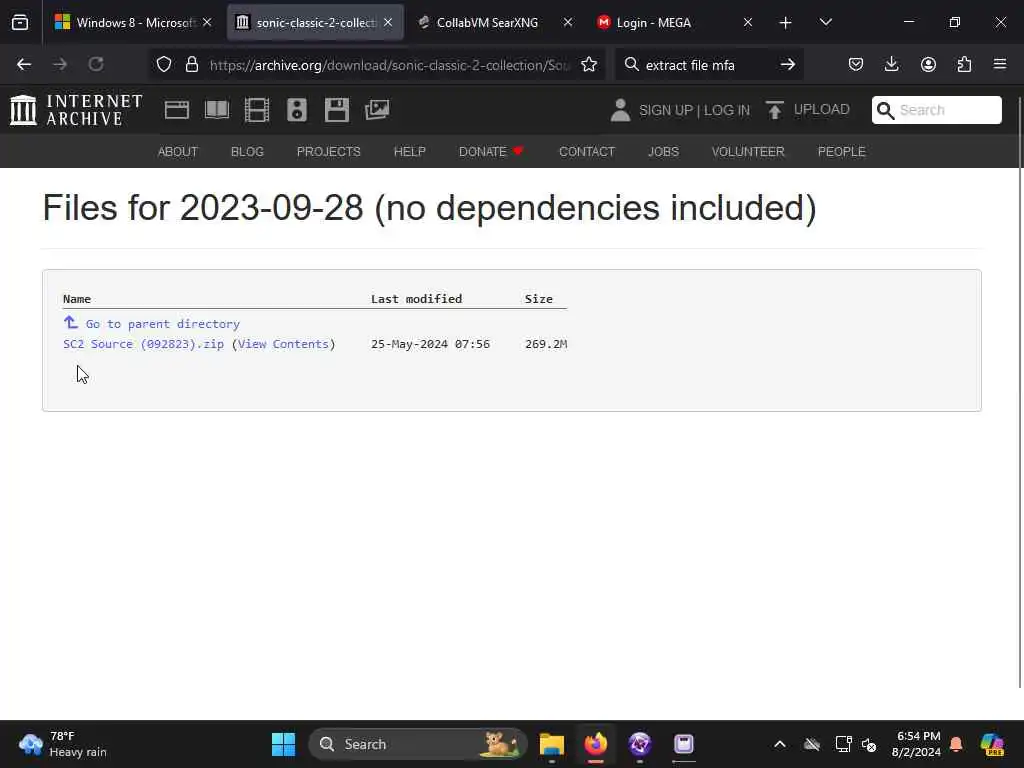The height and width of the screenshot is (768, 1024).
Task: Open the tracking protection shield
Action: [164, 65]
